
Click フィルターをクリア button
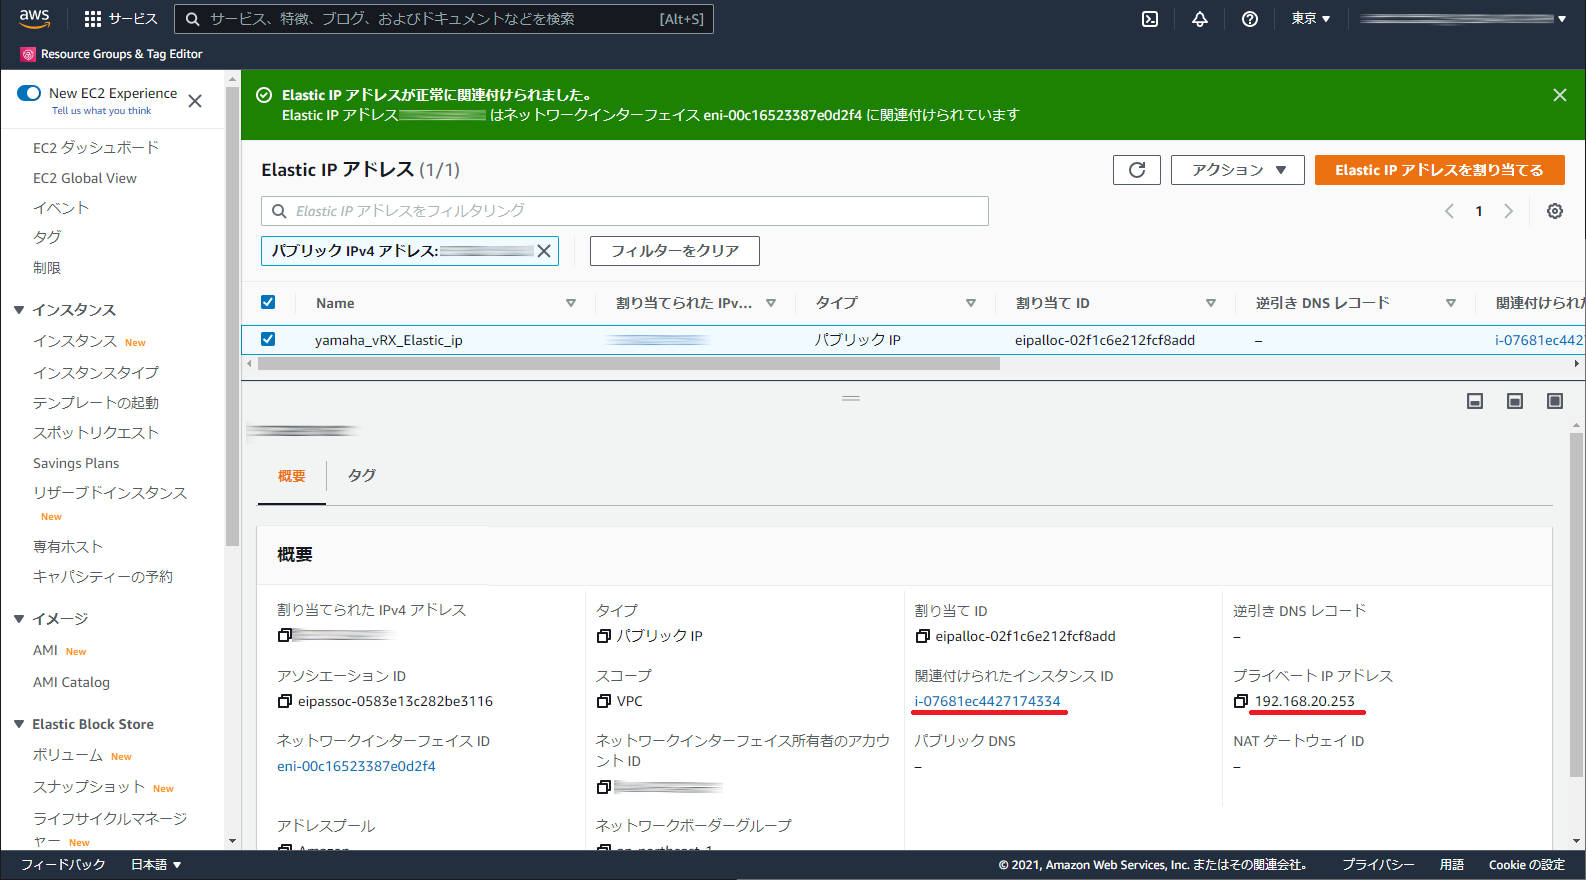click(675, 251)
